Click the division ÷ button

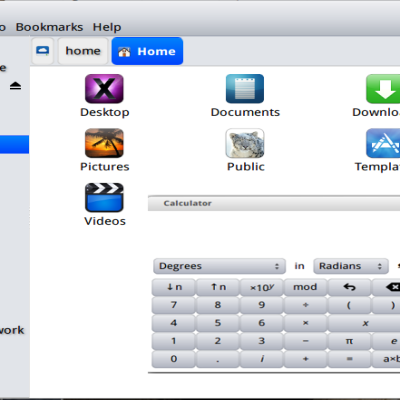tap(305, 305)
